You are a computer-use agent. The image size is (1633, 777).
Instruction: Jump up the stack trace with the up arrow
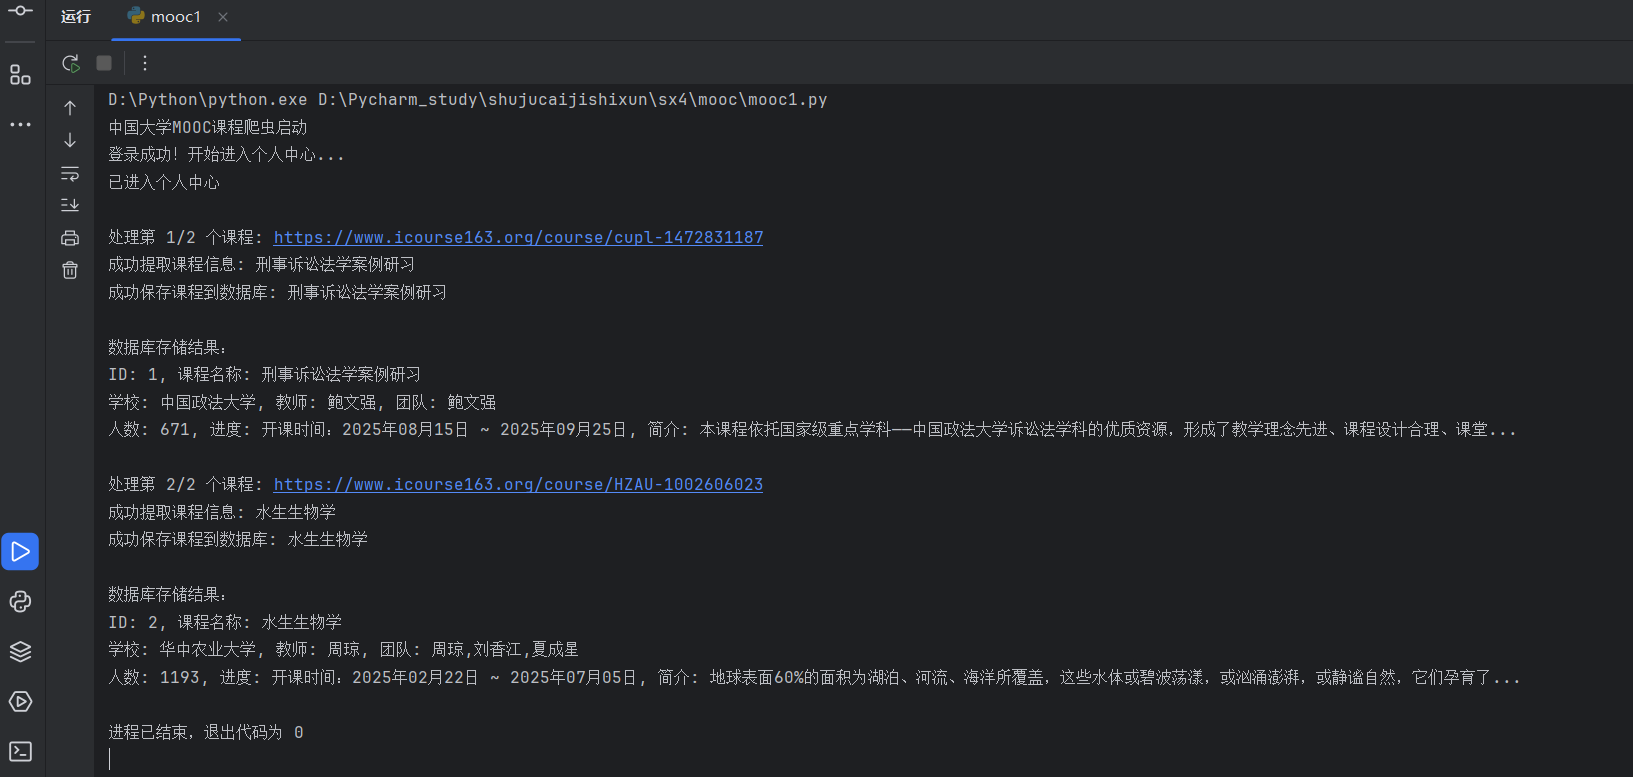70,108
